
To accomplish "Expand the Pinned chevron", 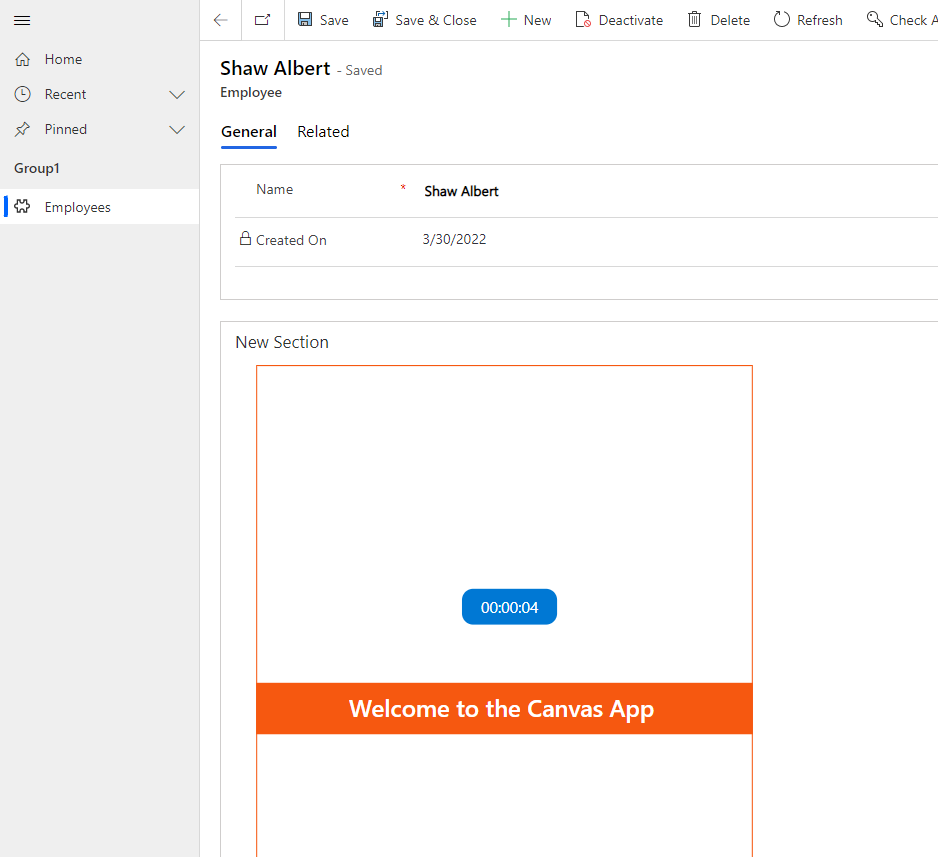I will pyautogui.click(x=177, y=130).
